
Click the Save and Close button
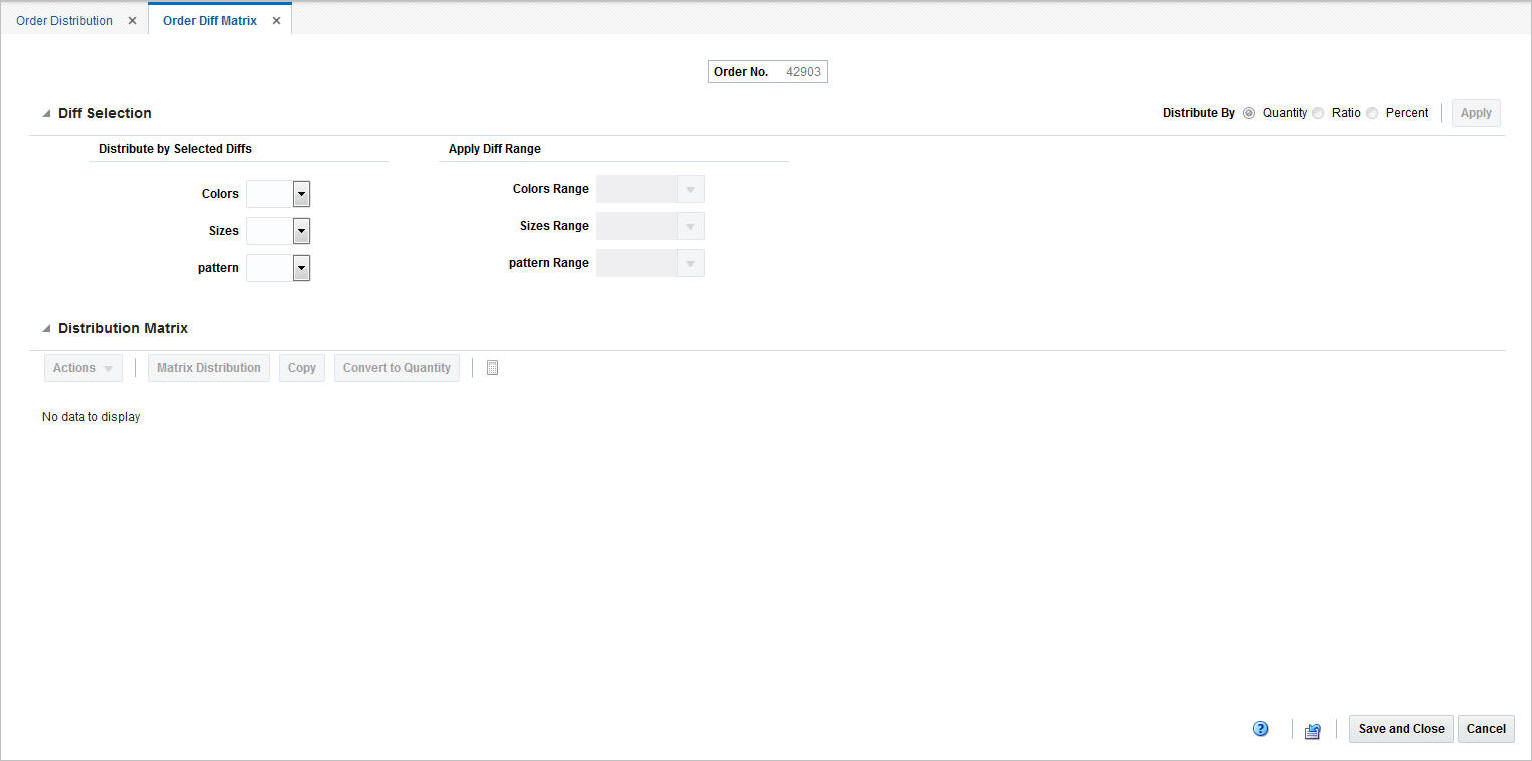(1400, 728)
